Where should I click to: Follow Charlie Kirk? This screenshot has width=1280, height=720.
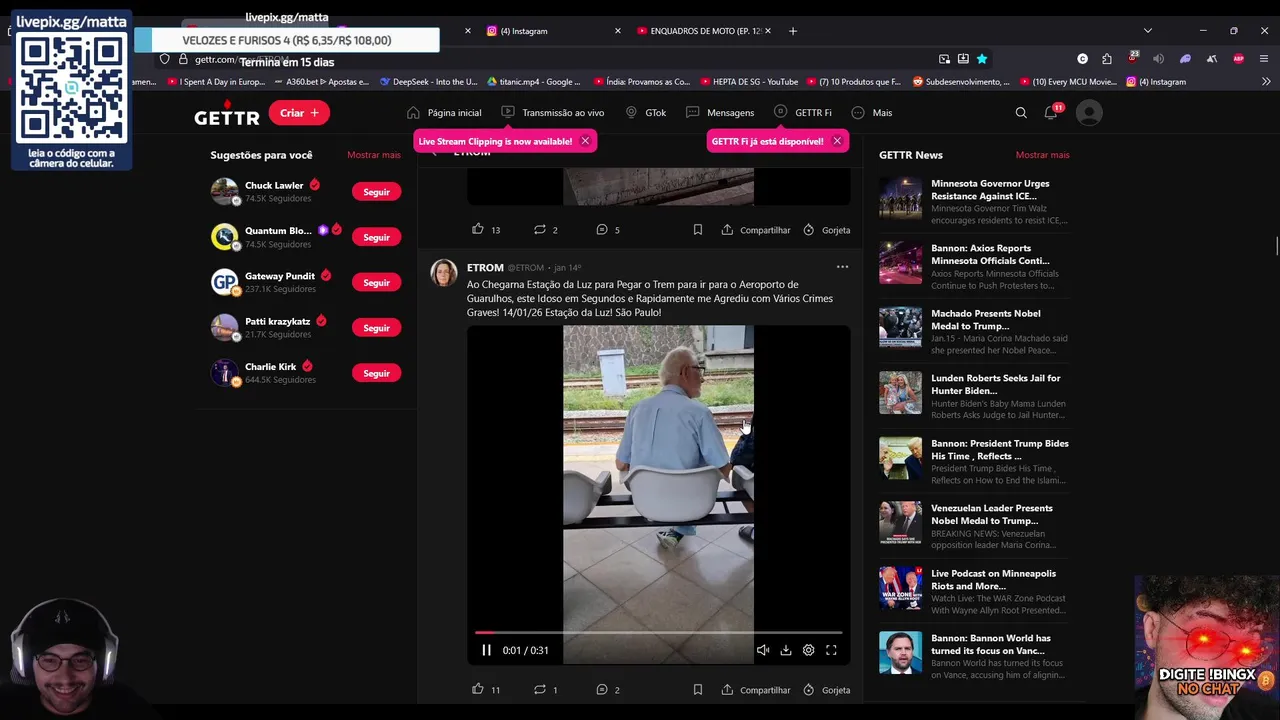376,373
